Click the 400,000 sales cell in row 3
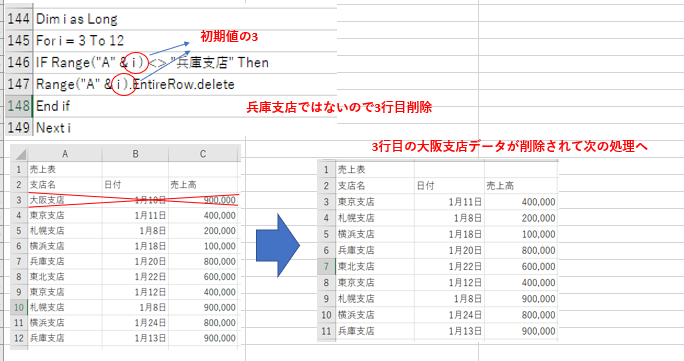 (x=521, y=202)
